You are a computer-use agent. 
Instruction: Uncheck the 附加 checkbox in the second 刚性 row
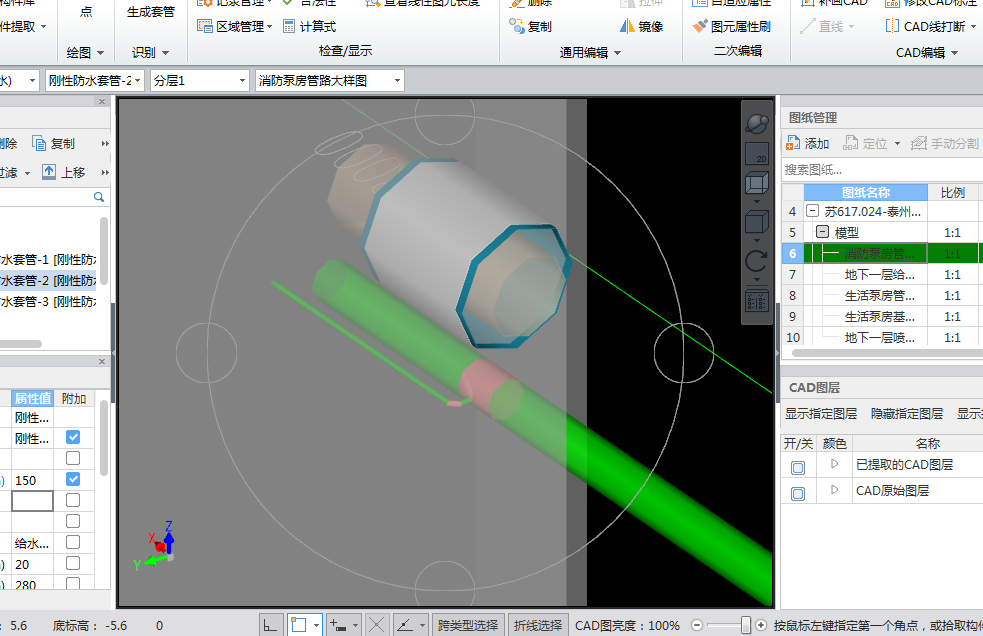(x=73, y=437)
